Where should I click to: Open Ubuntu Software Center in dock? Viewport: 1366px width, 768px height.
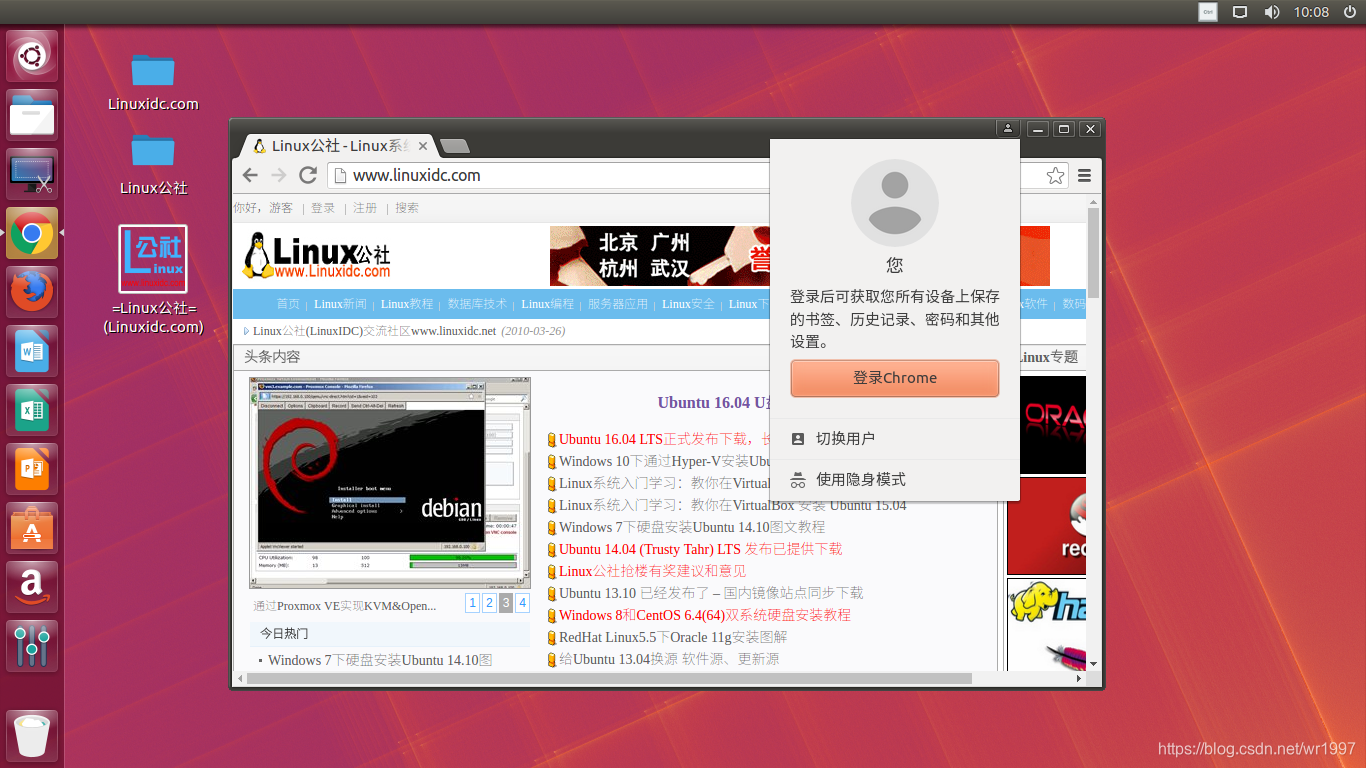32,528
